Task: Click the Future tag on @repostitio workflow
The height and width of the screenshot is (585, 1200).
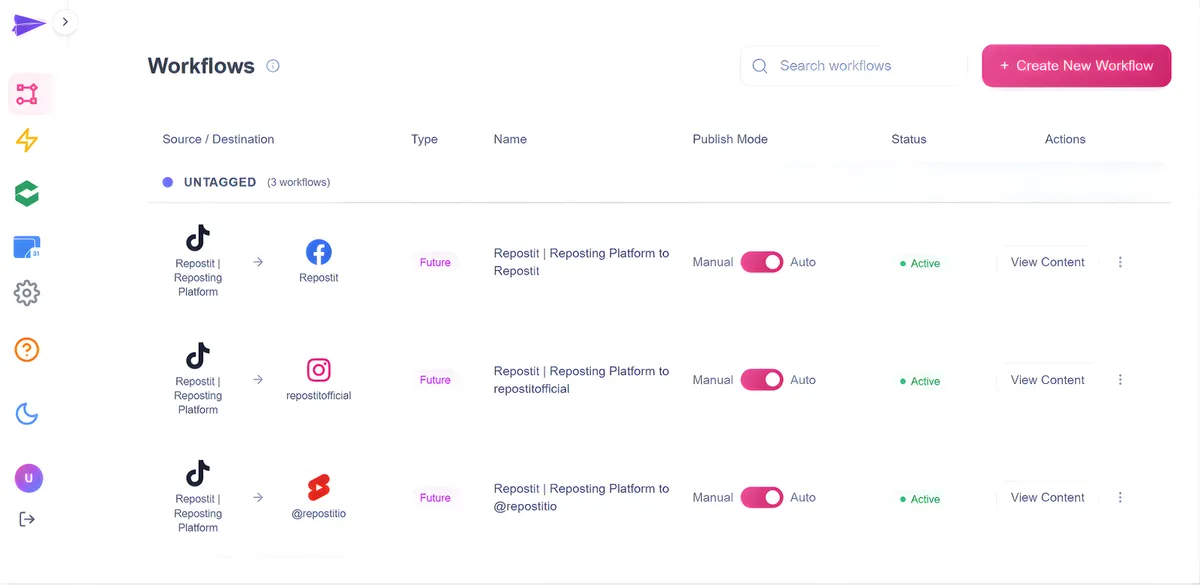Action: coord(435,497)
